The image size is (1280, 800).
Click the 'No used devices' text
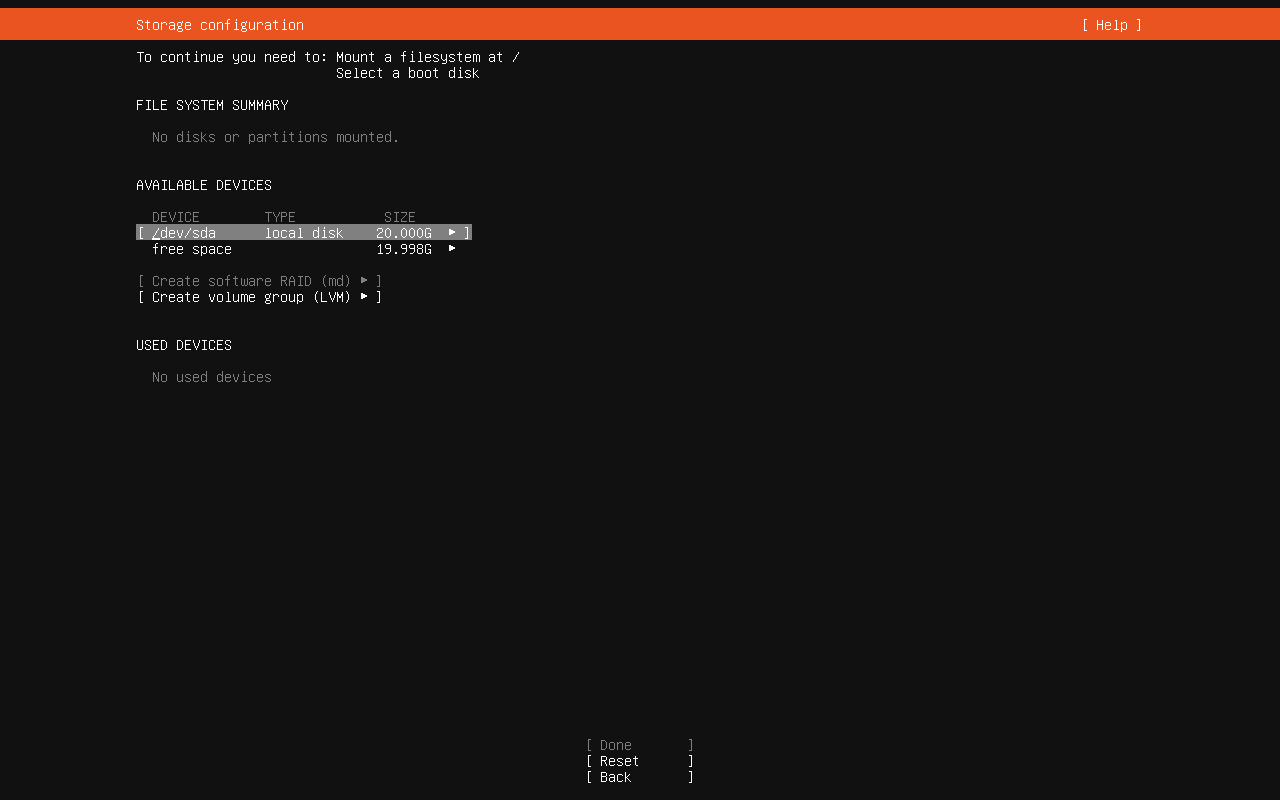point(212,377)
